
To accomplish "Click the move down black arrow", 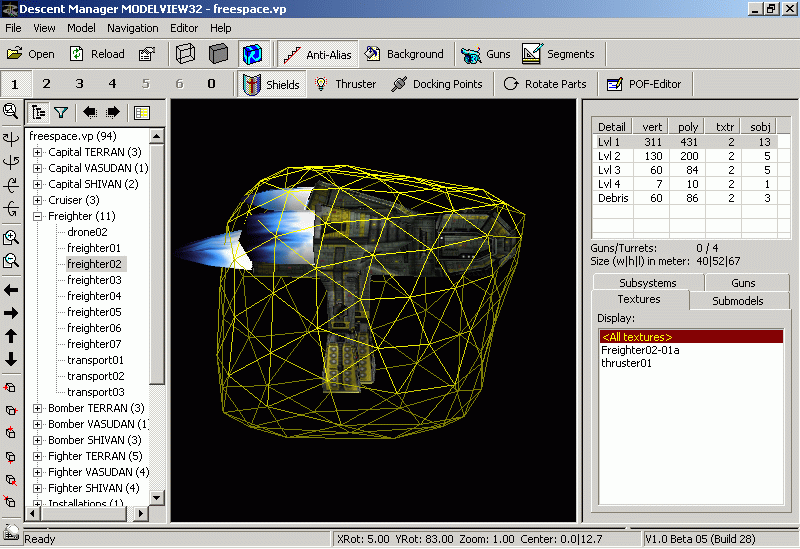I will coord(11,359).
